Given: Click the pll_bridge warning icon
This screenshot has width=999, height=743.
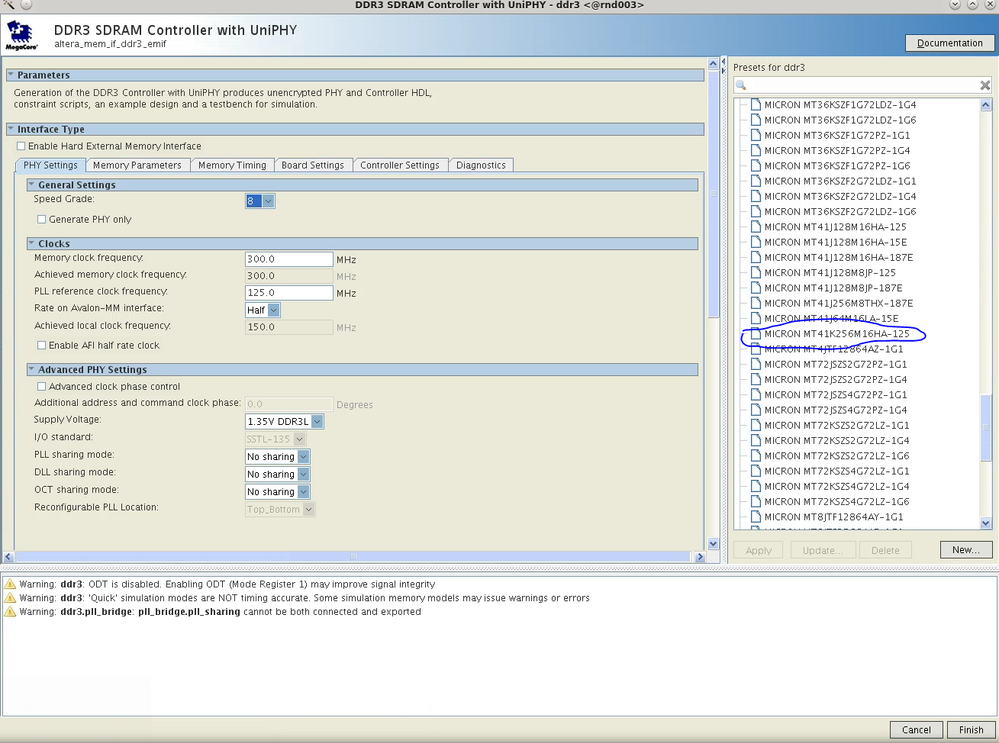Looking at the screenshot, I should [9, 611].
